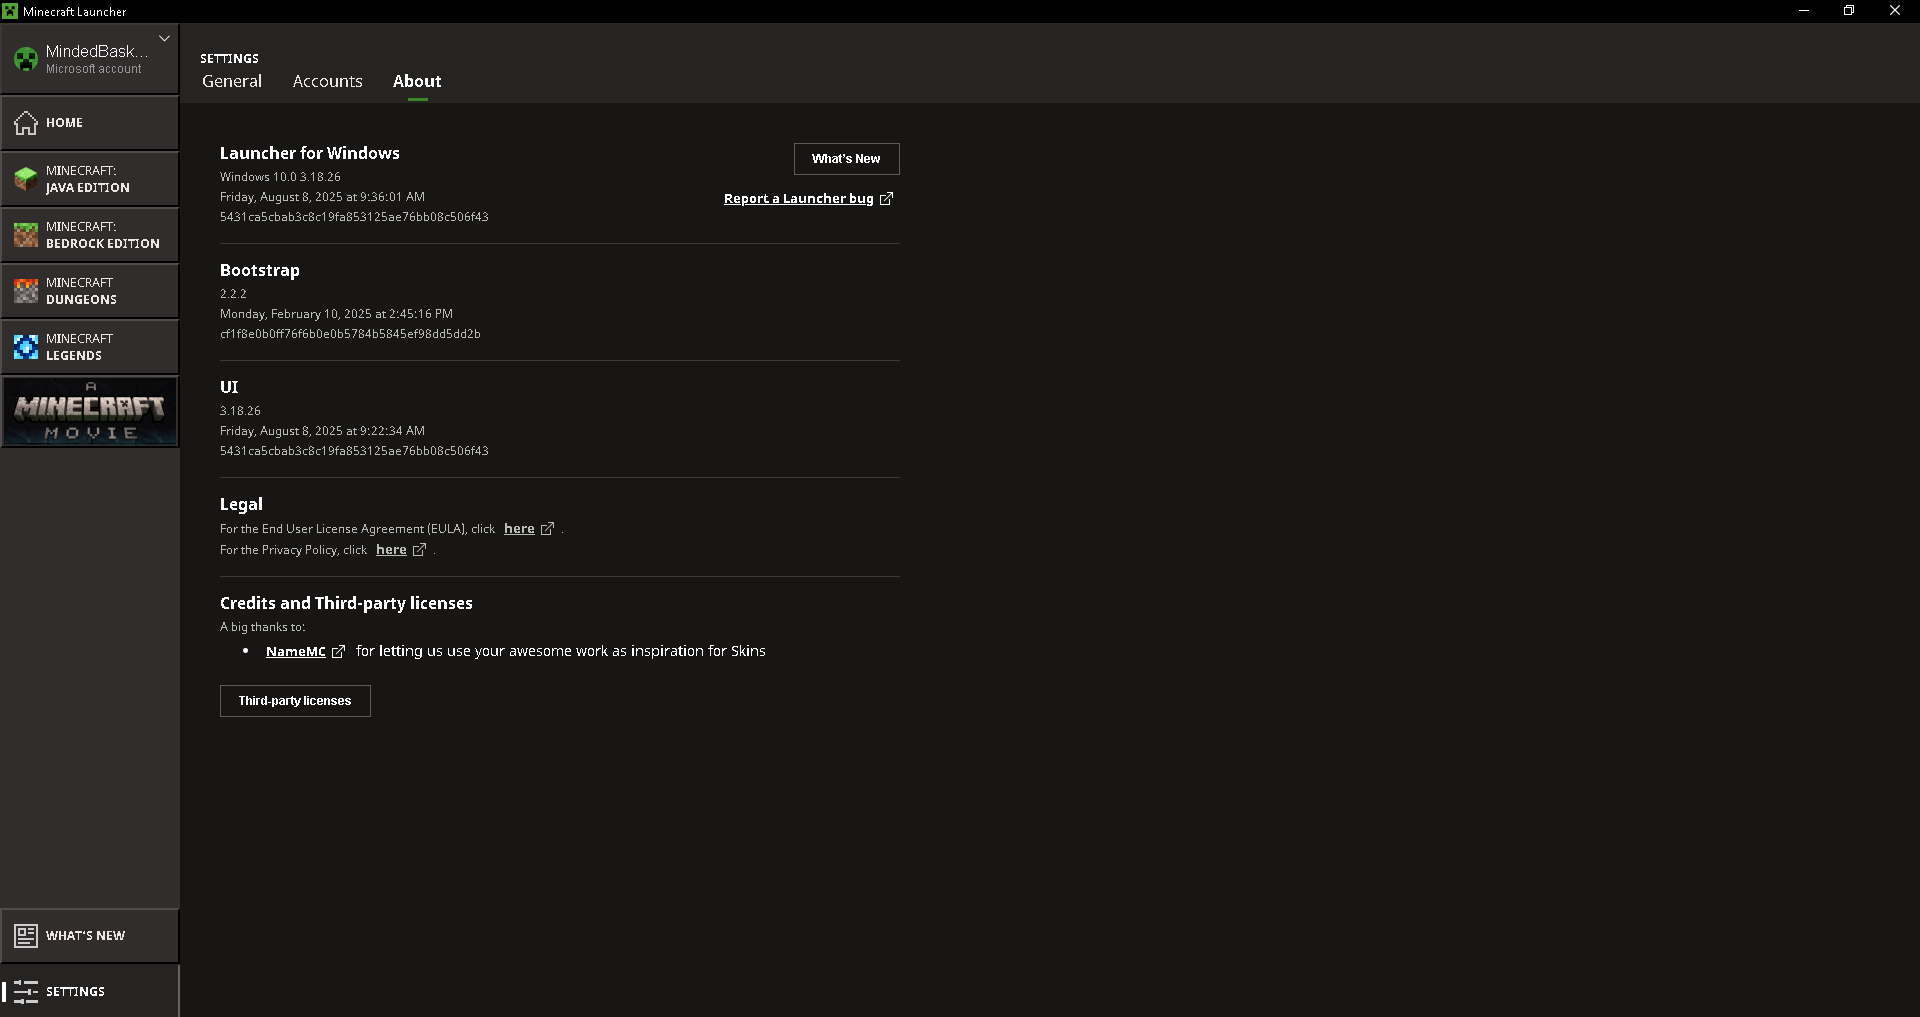
Task: Open Minecraft: Java Edition page
Action: [90, 179]
